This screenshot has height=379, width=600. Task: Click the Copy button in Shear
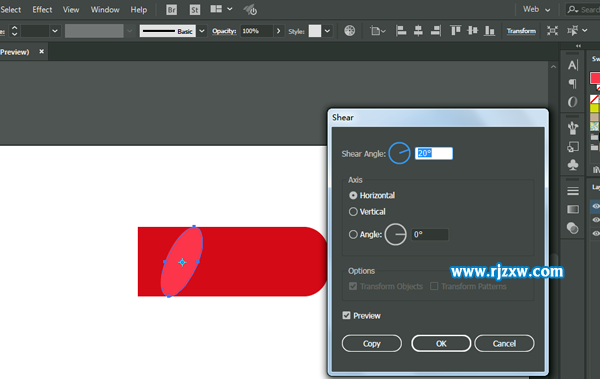tap(372, 343)
